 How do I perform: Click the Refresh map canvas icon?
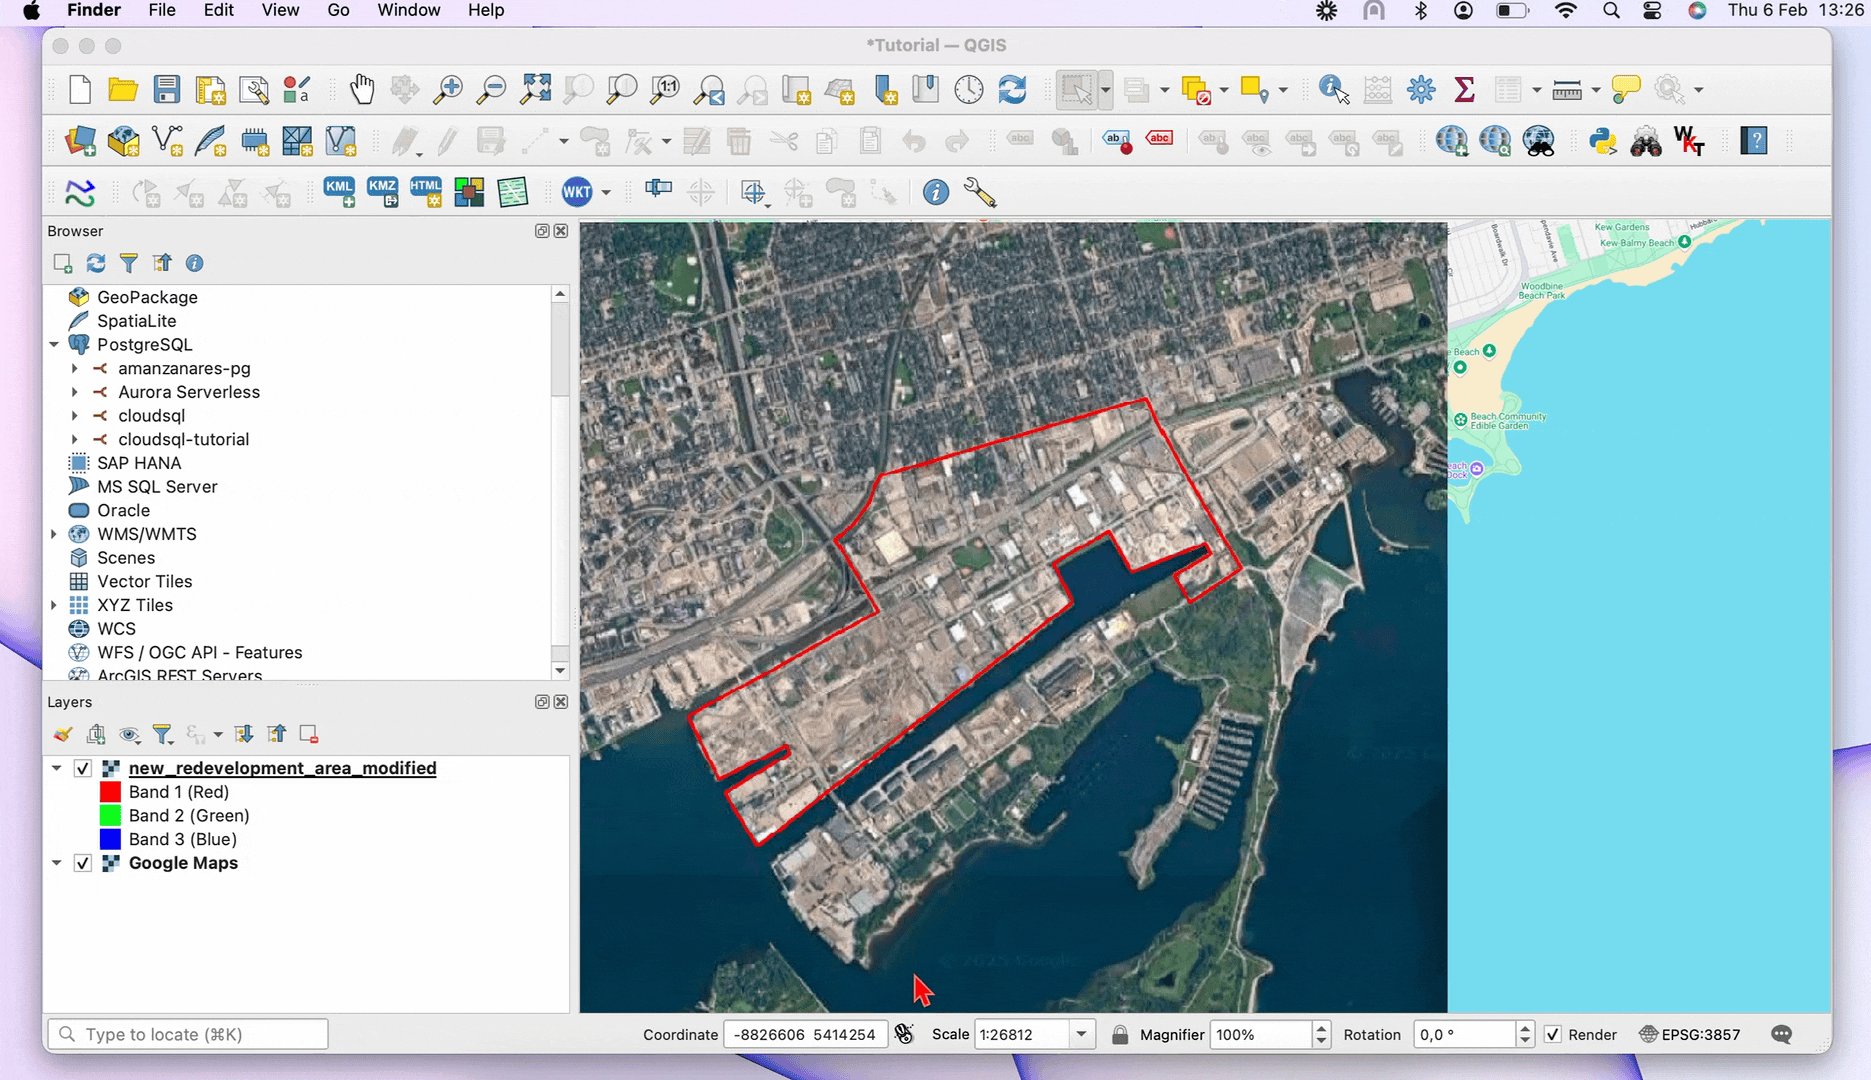pyautogui.click(x=1012, y=90)
